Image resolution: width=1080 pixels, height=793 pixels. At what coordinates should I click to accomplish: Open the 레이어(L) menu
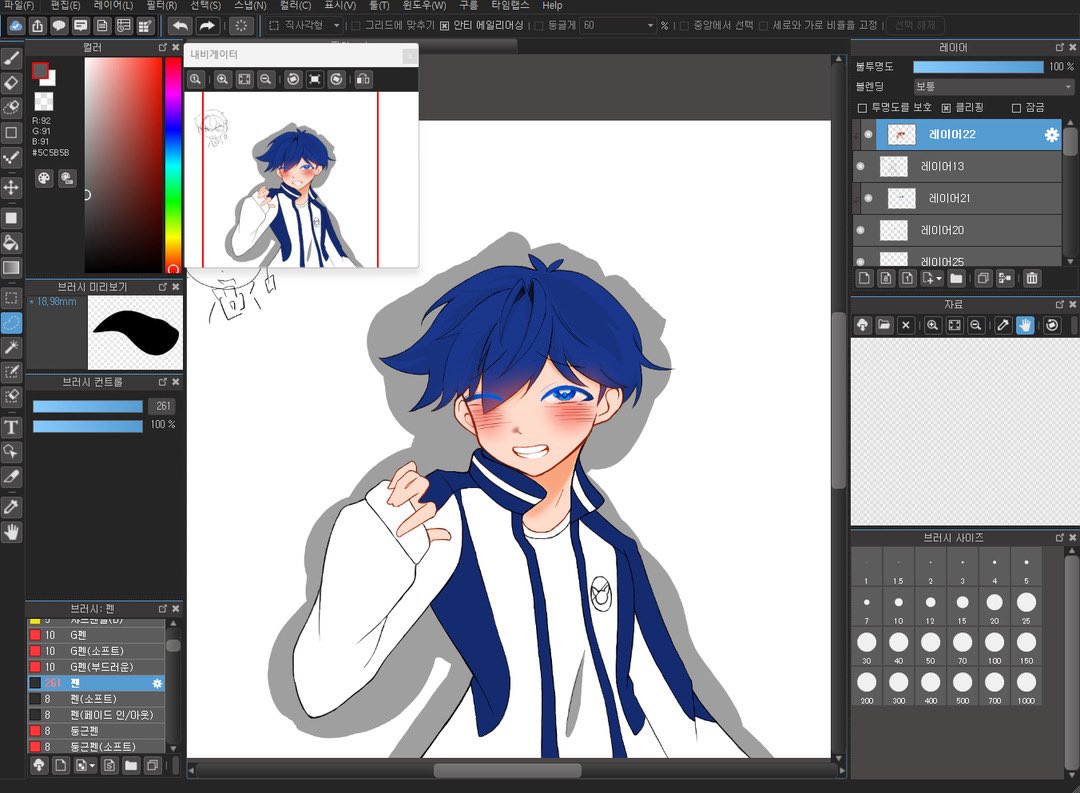click(113, 6)
